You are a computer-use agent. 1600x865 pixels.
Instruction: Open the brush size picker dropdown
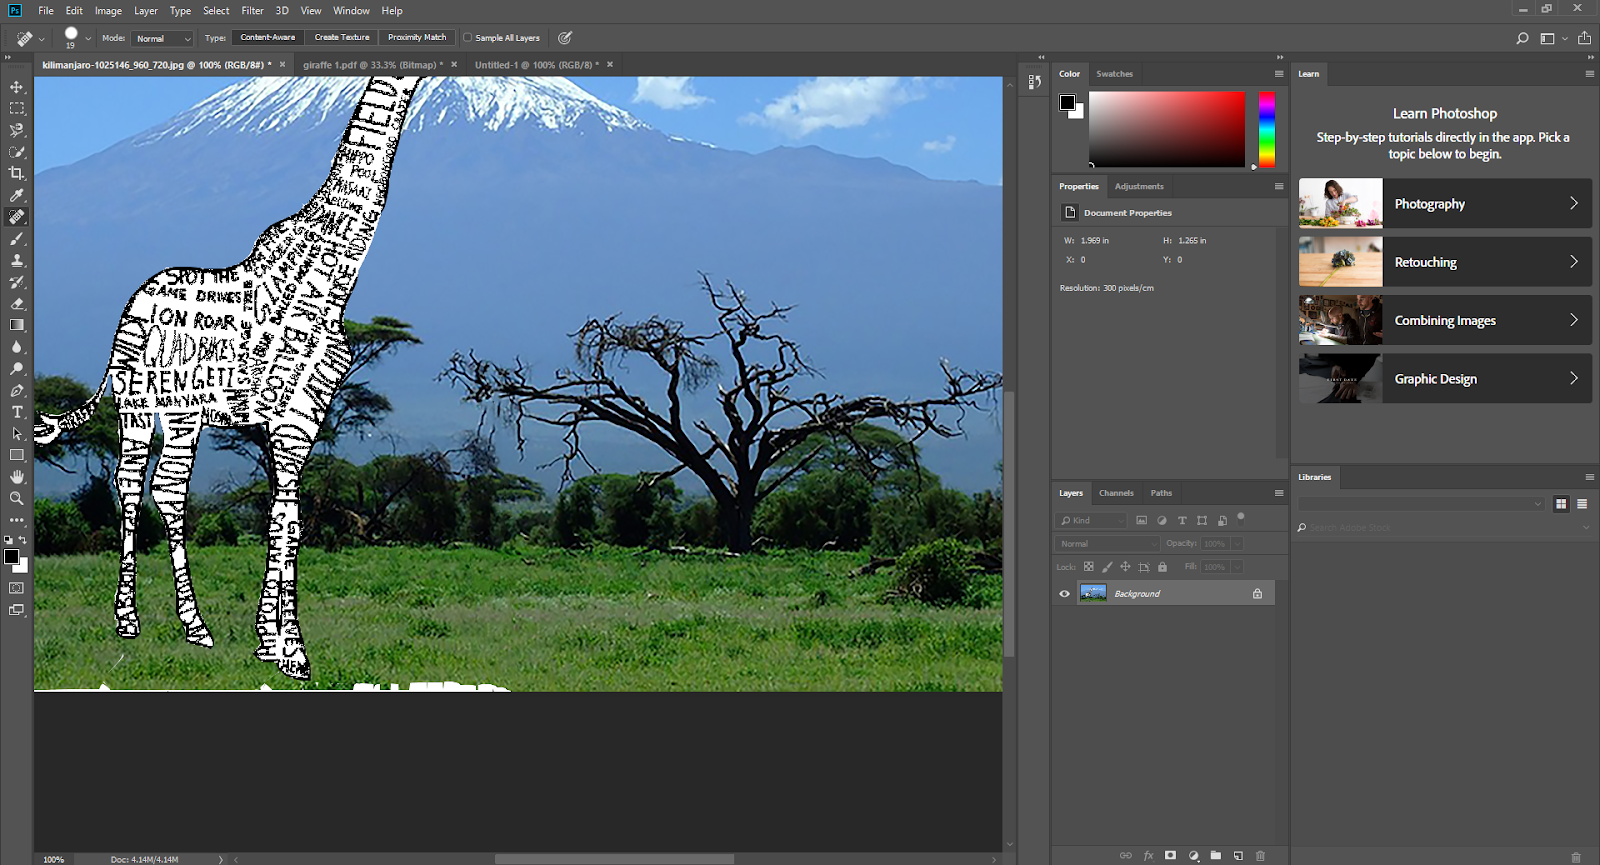point(88,38)
